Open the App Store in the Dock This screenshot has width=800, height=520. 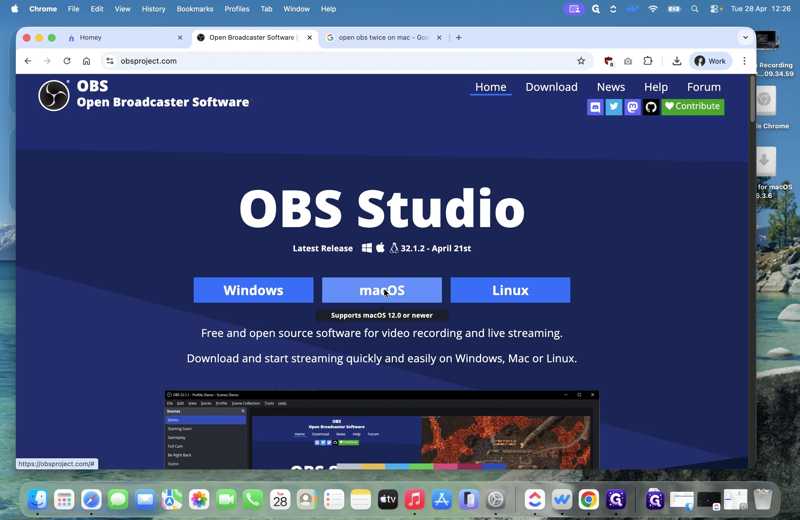click(x=442, y=500)
